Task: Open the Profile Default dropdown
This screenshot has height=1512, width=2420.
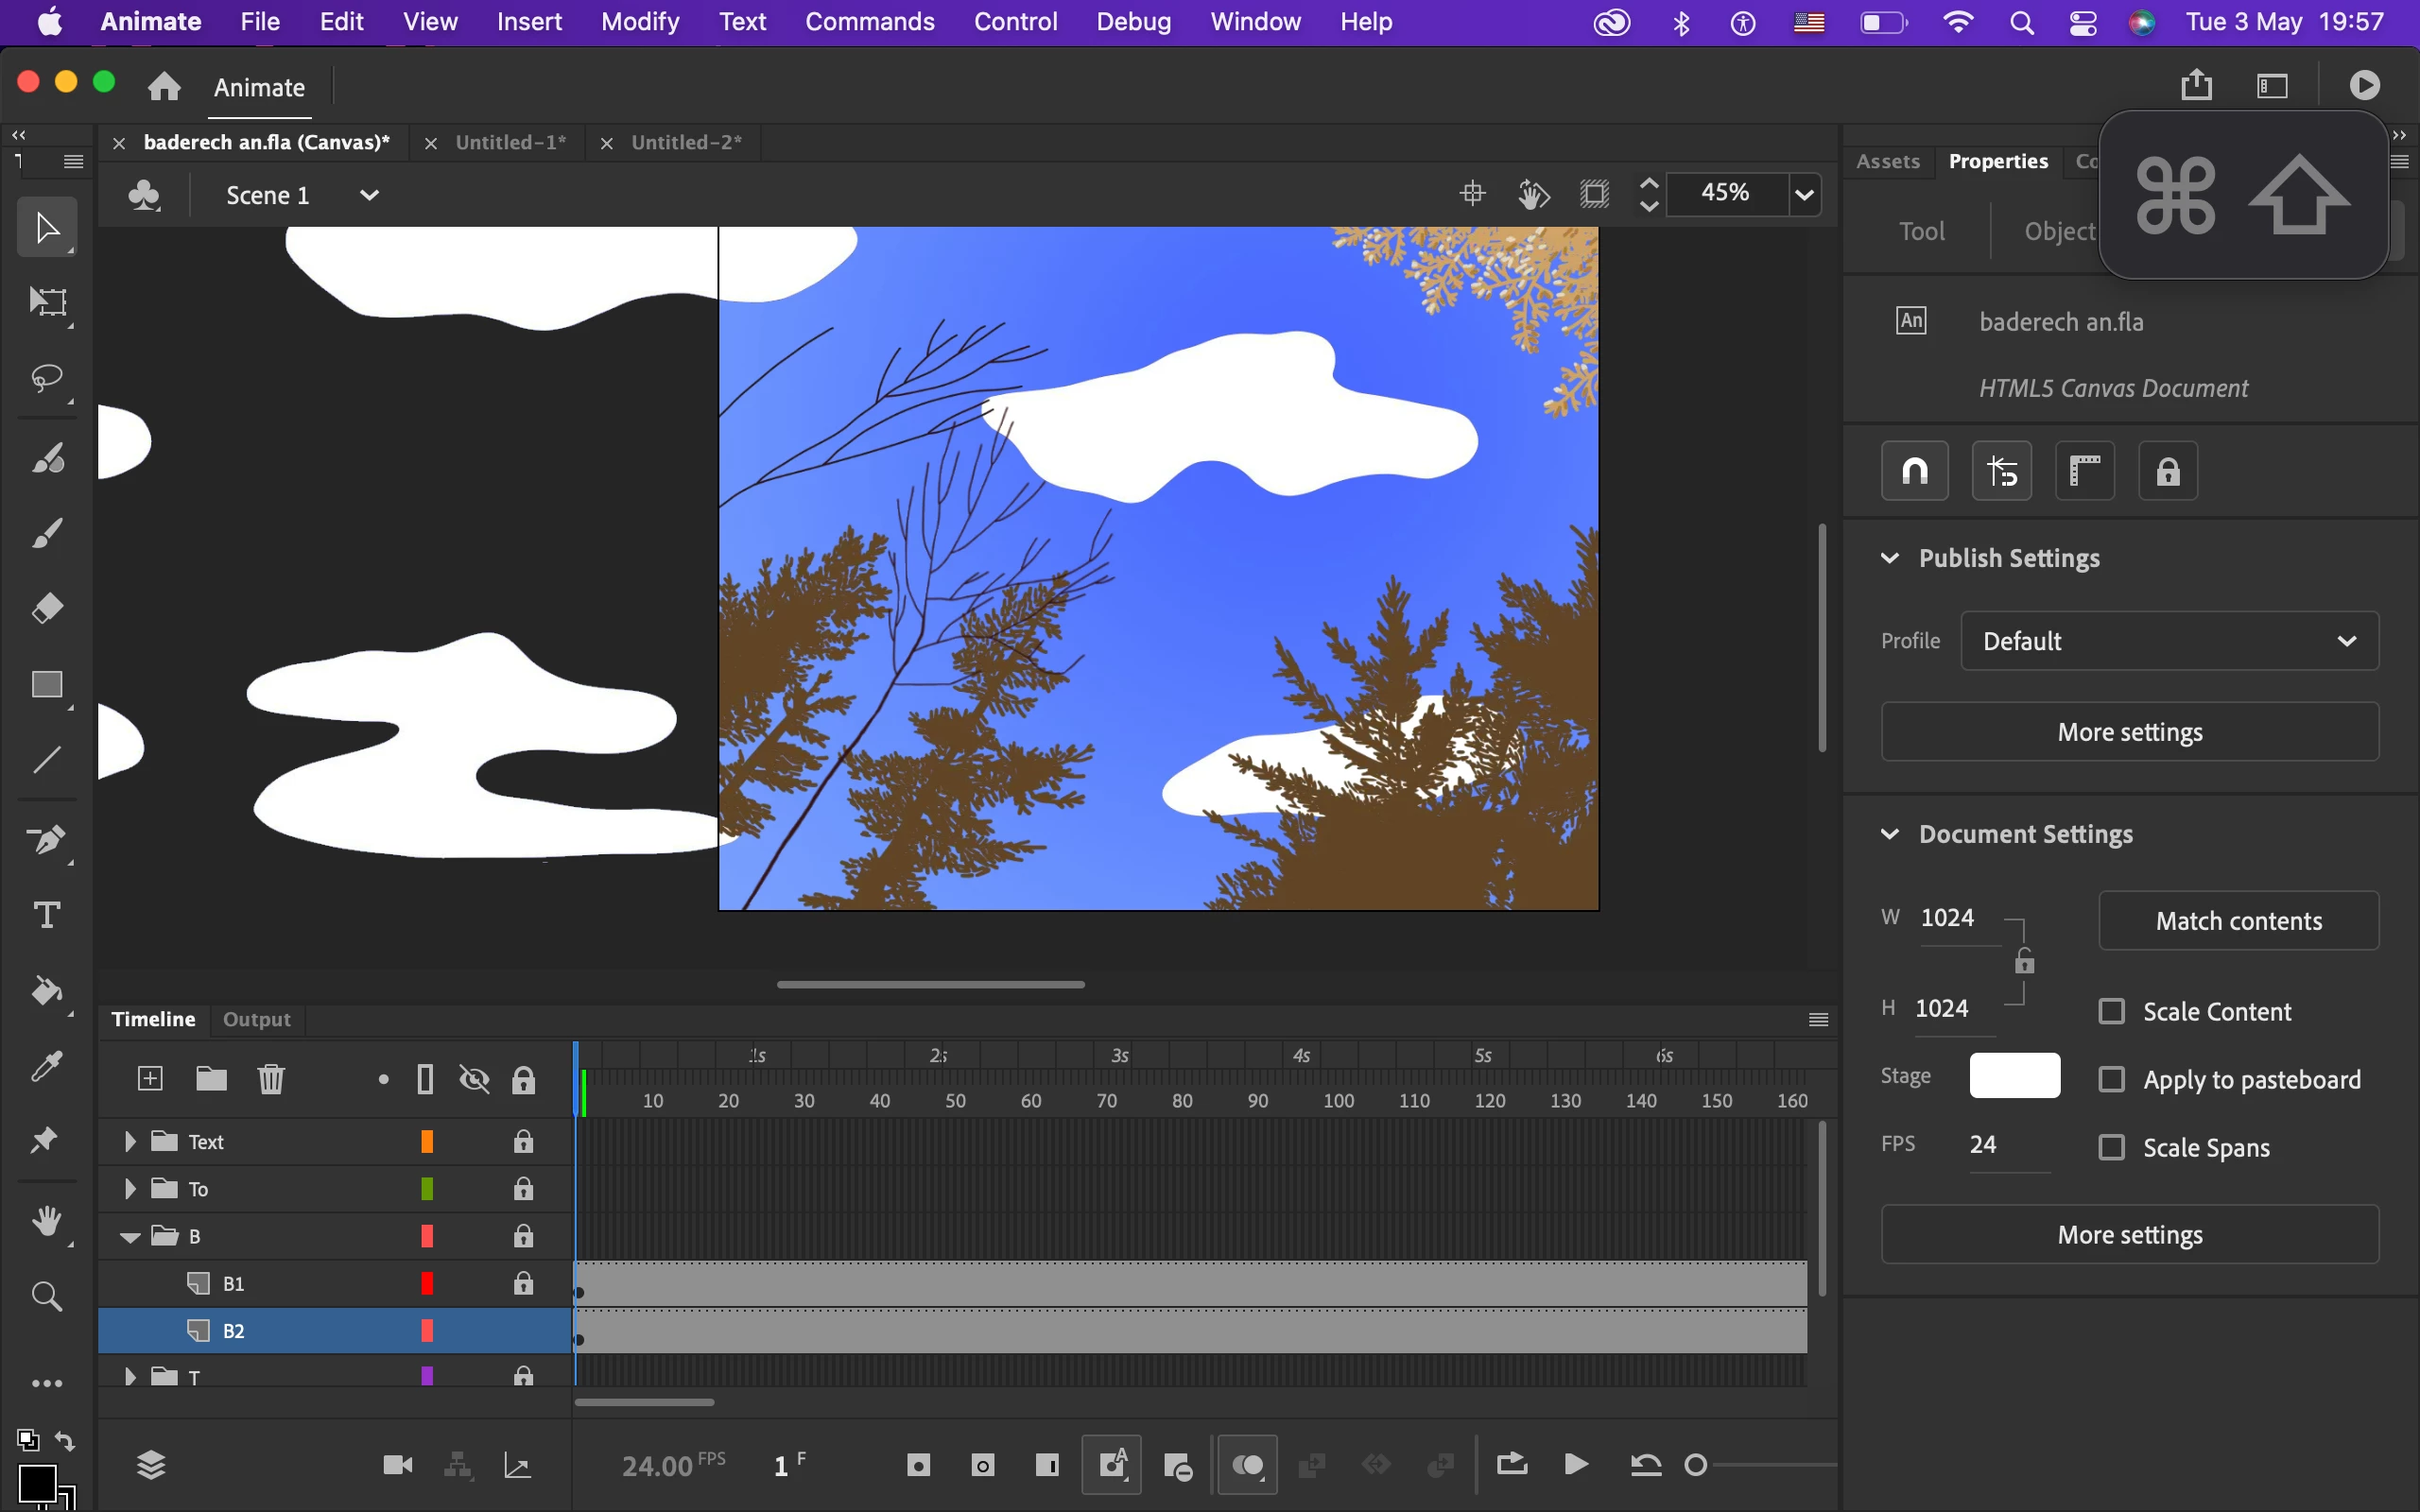Action: click(2169, 641)
